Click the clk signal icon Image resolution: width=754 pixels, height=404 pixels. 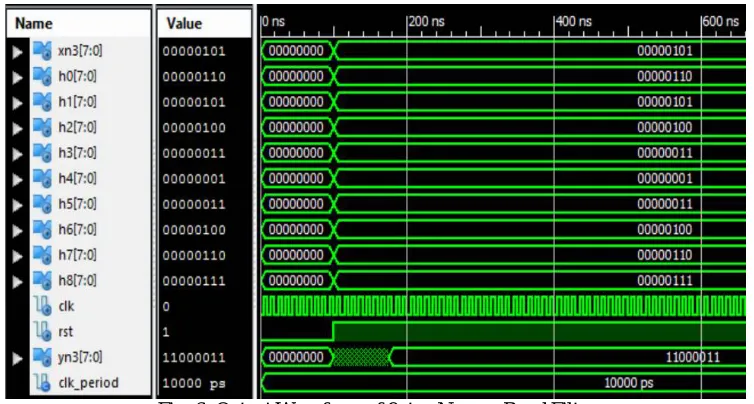(43, 306)
